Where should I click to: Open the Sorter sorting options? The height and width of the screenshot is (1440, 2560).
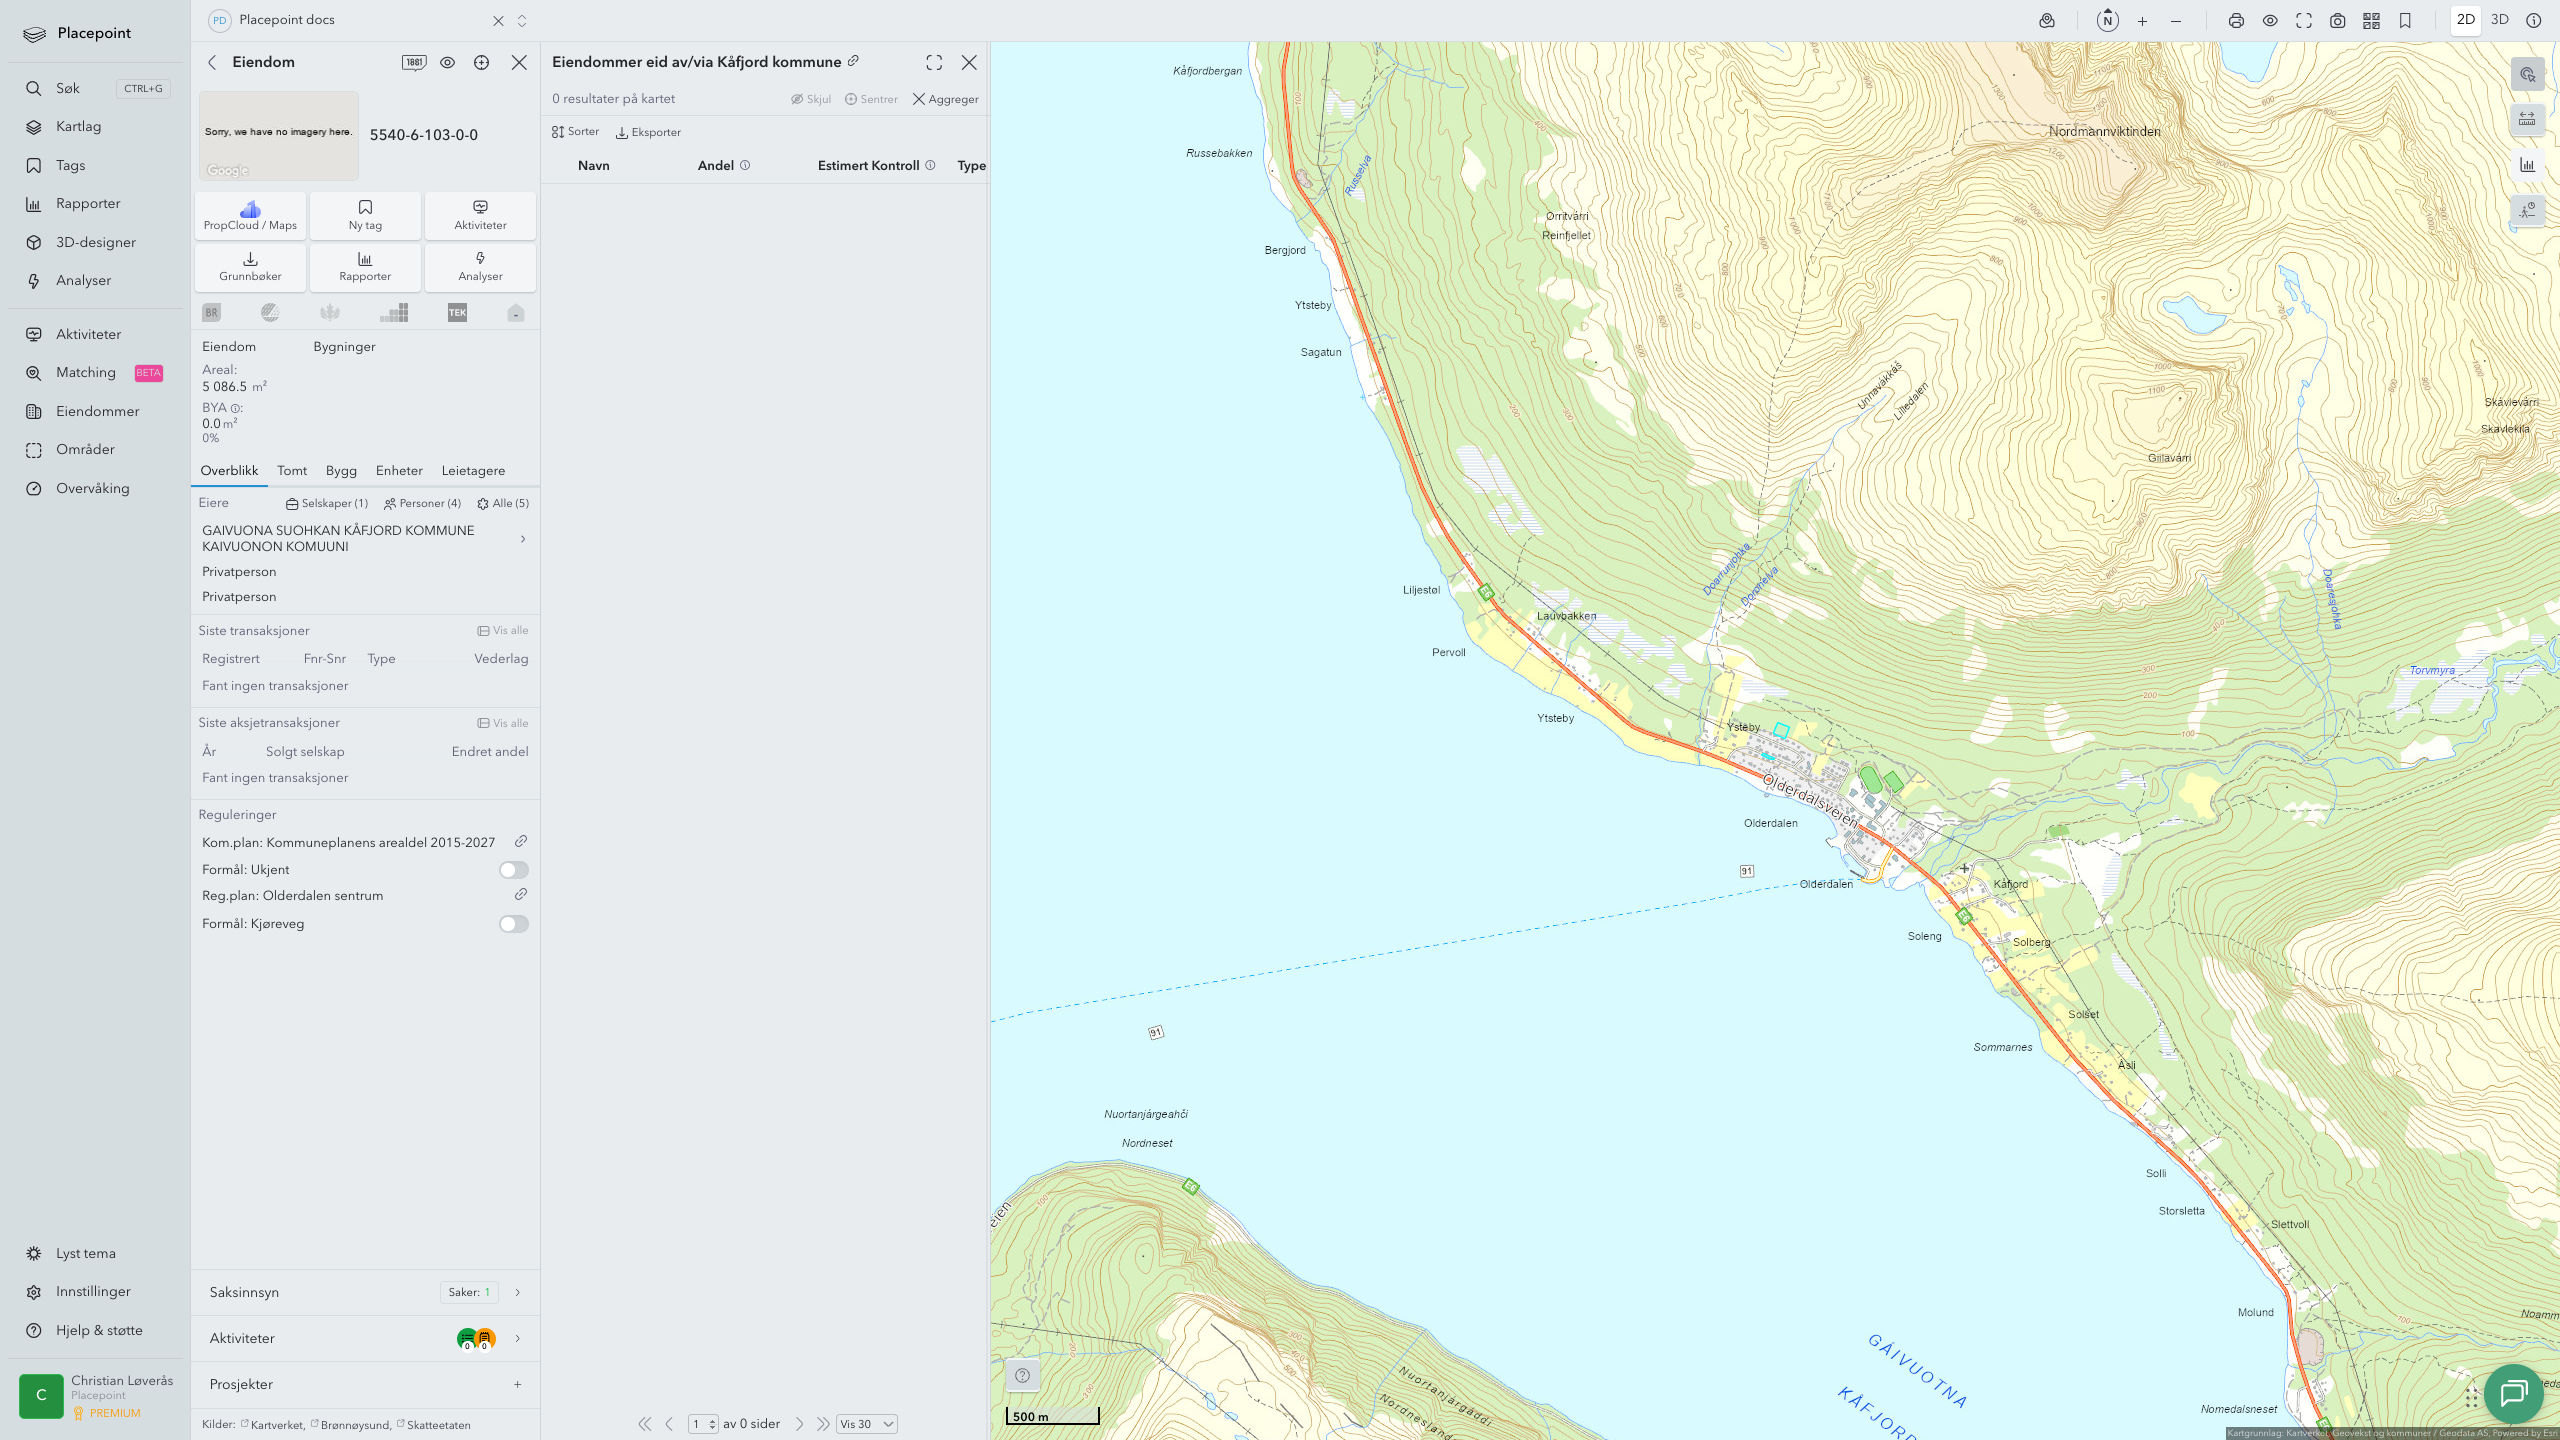coord(576,132)
